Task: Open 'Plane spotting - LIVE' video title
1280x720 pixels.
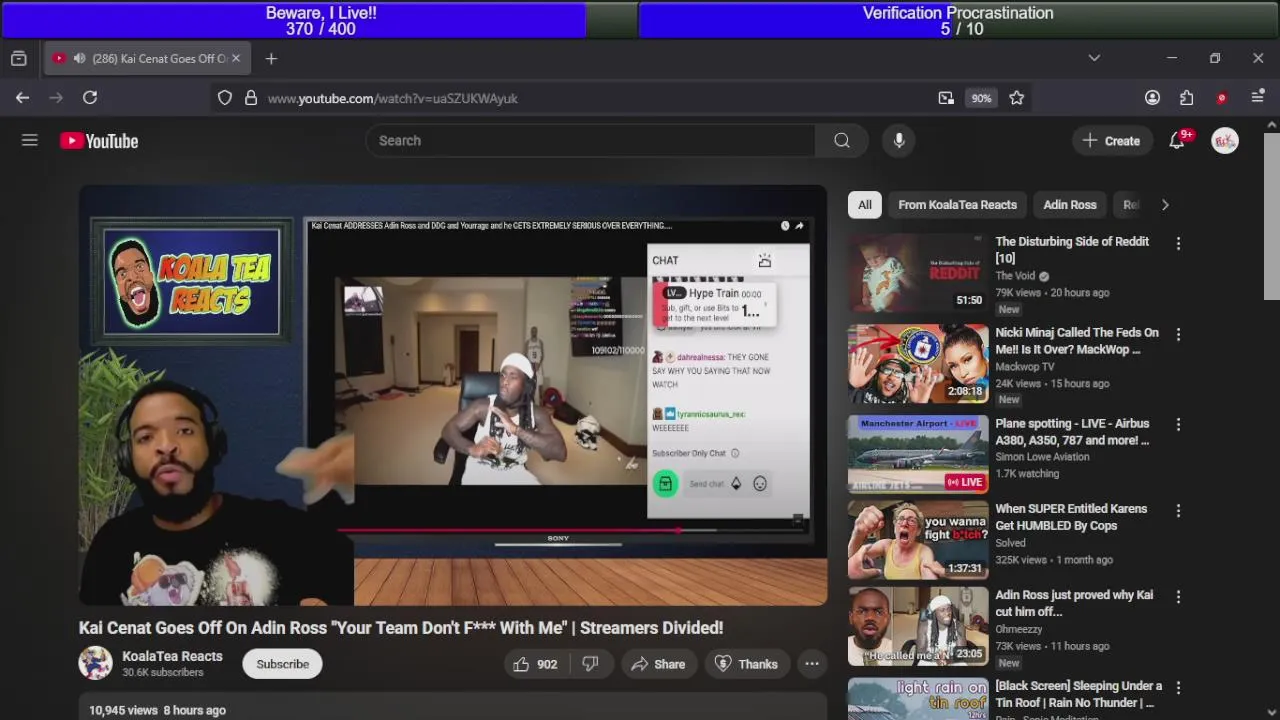Action: pyautogui.click(x=1072, y=432)
